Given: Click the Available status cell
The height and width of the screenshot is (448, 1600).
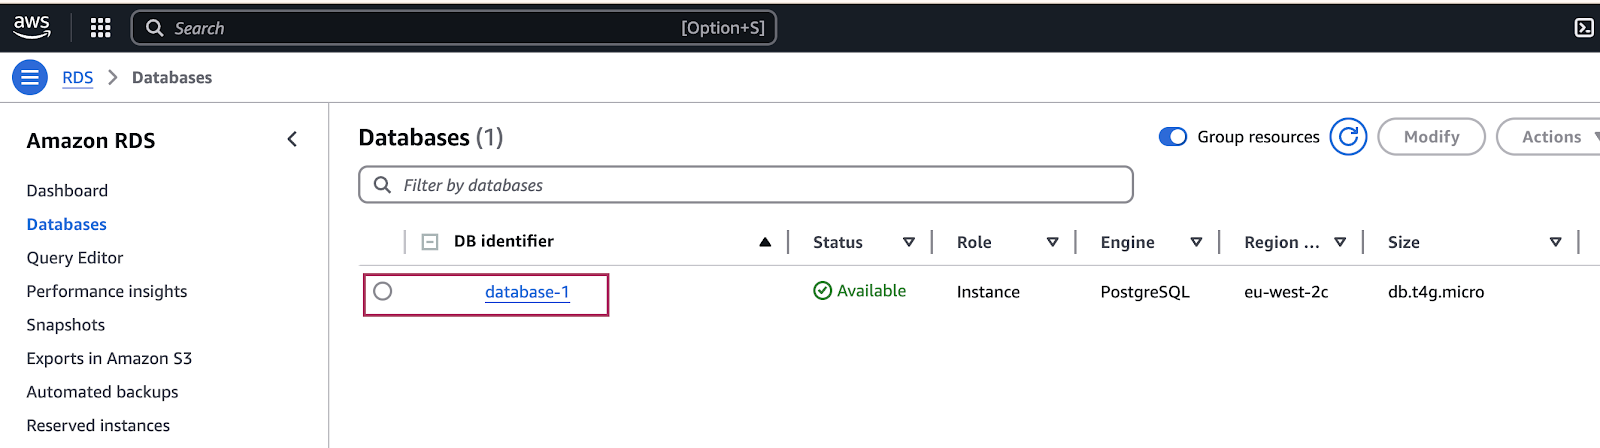Looking at the screenshot, I should click(860, 291).
